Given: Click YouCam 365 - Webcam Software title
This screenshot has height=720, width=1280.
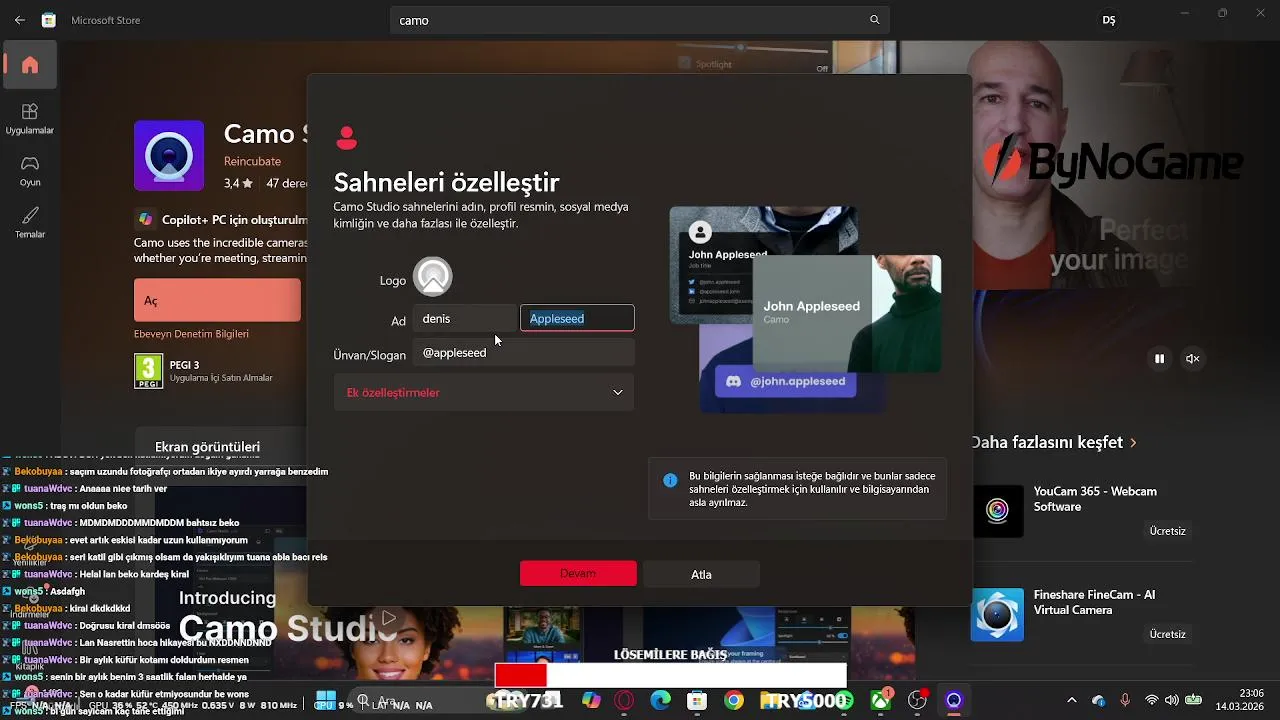Looking at the screenshot, I should point(1095,499).
